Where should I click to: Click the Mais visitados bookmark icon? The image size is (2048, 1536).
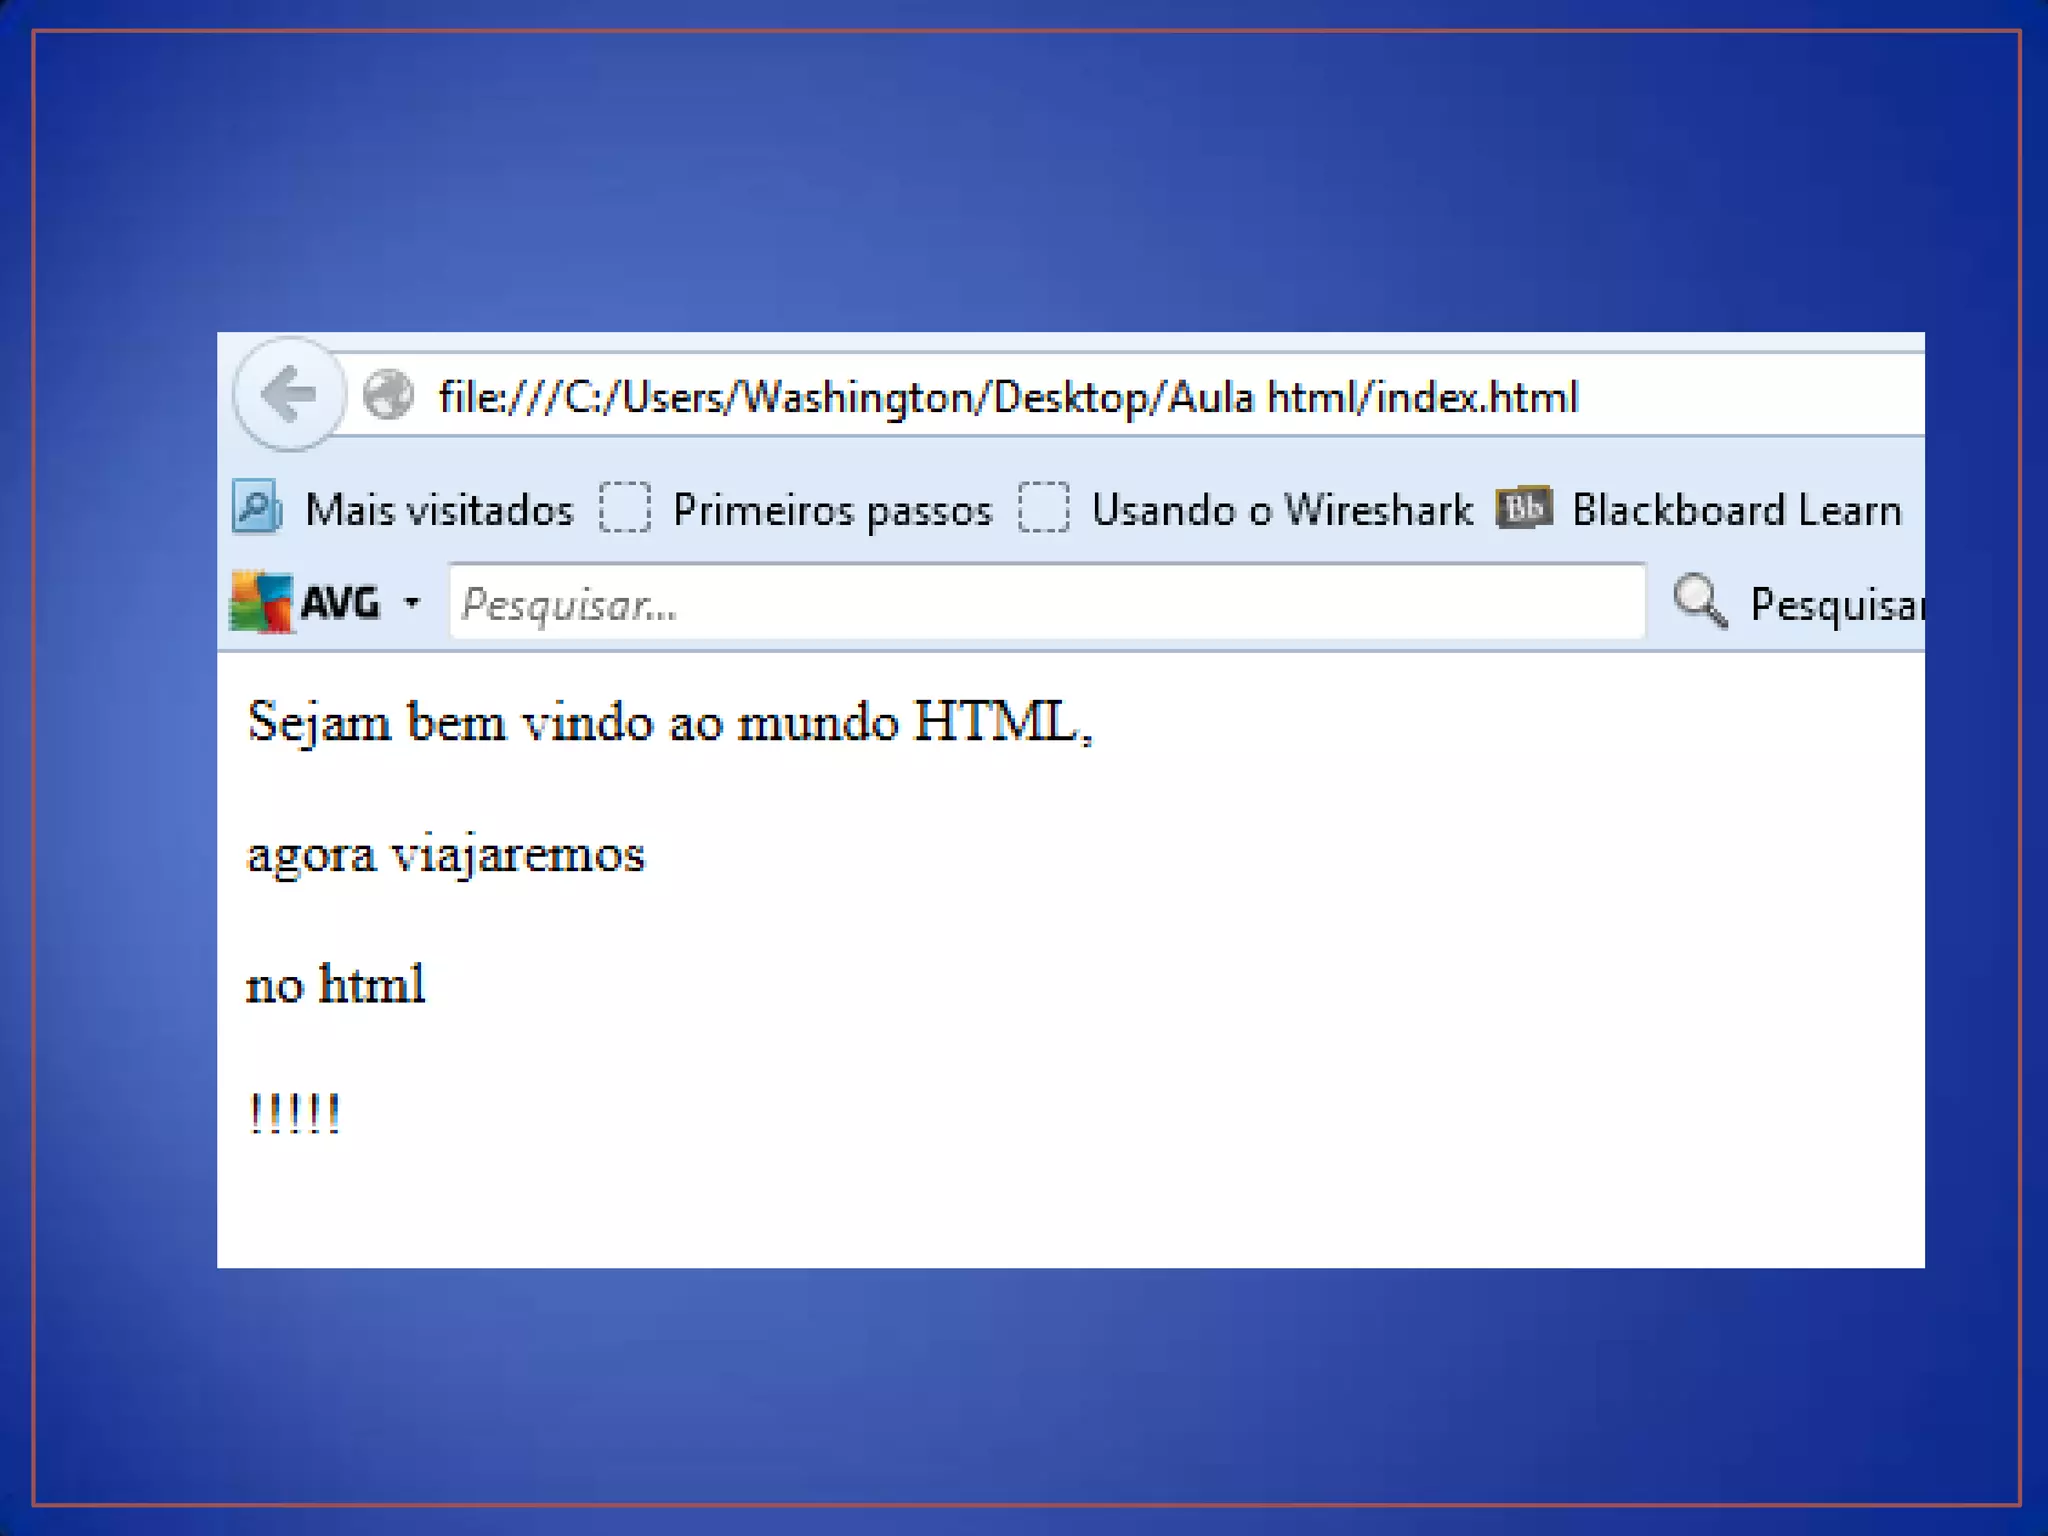[256, 507]
